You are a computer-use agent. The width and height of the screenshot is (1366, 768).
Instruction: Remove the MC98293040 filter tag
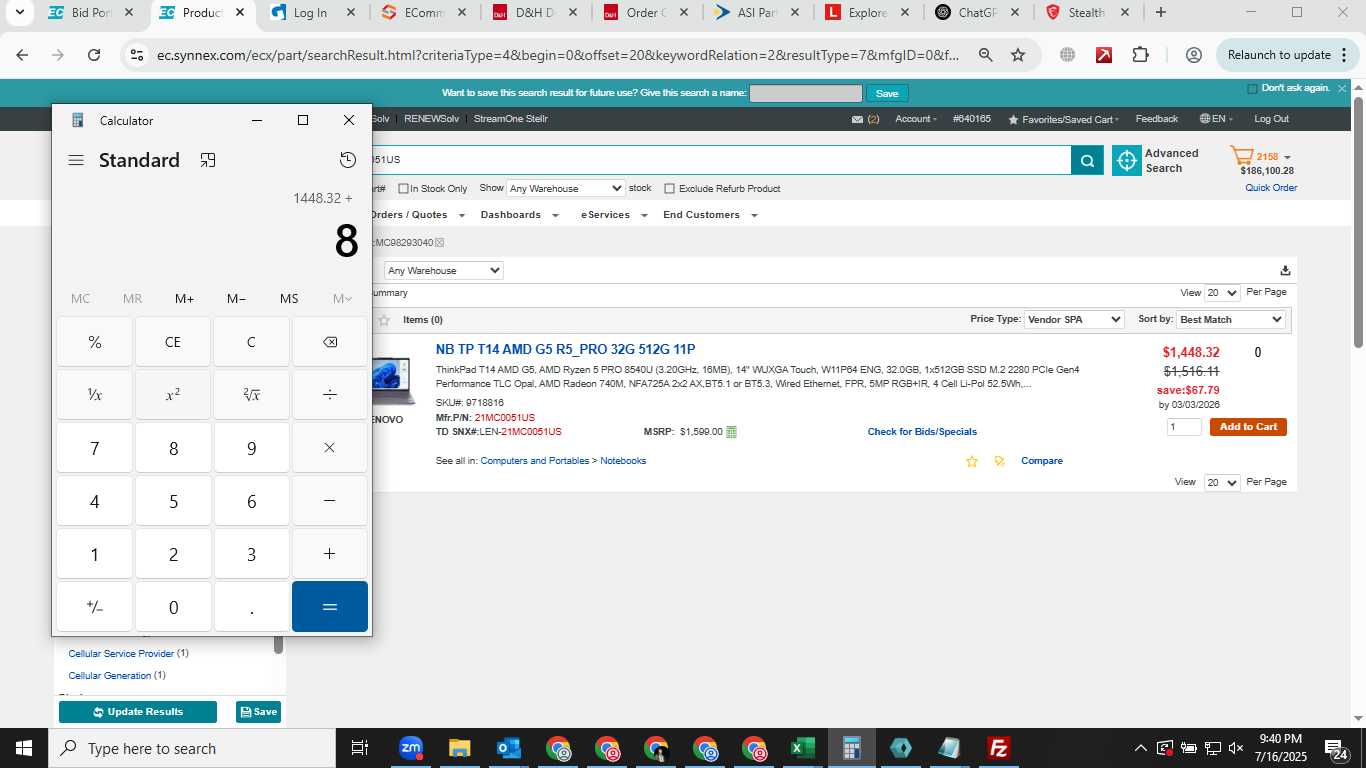(439, 243)
